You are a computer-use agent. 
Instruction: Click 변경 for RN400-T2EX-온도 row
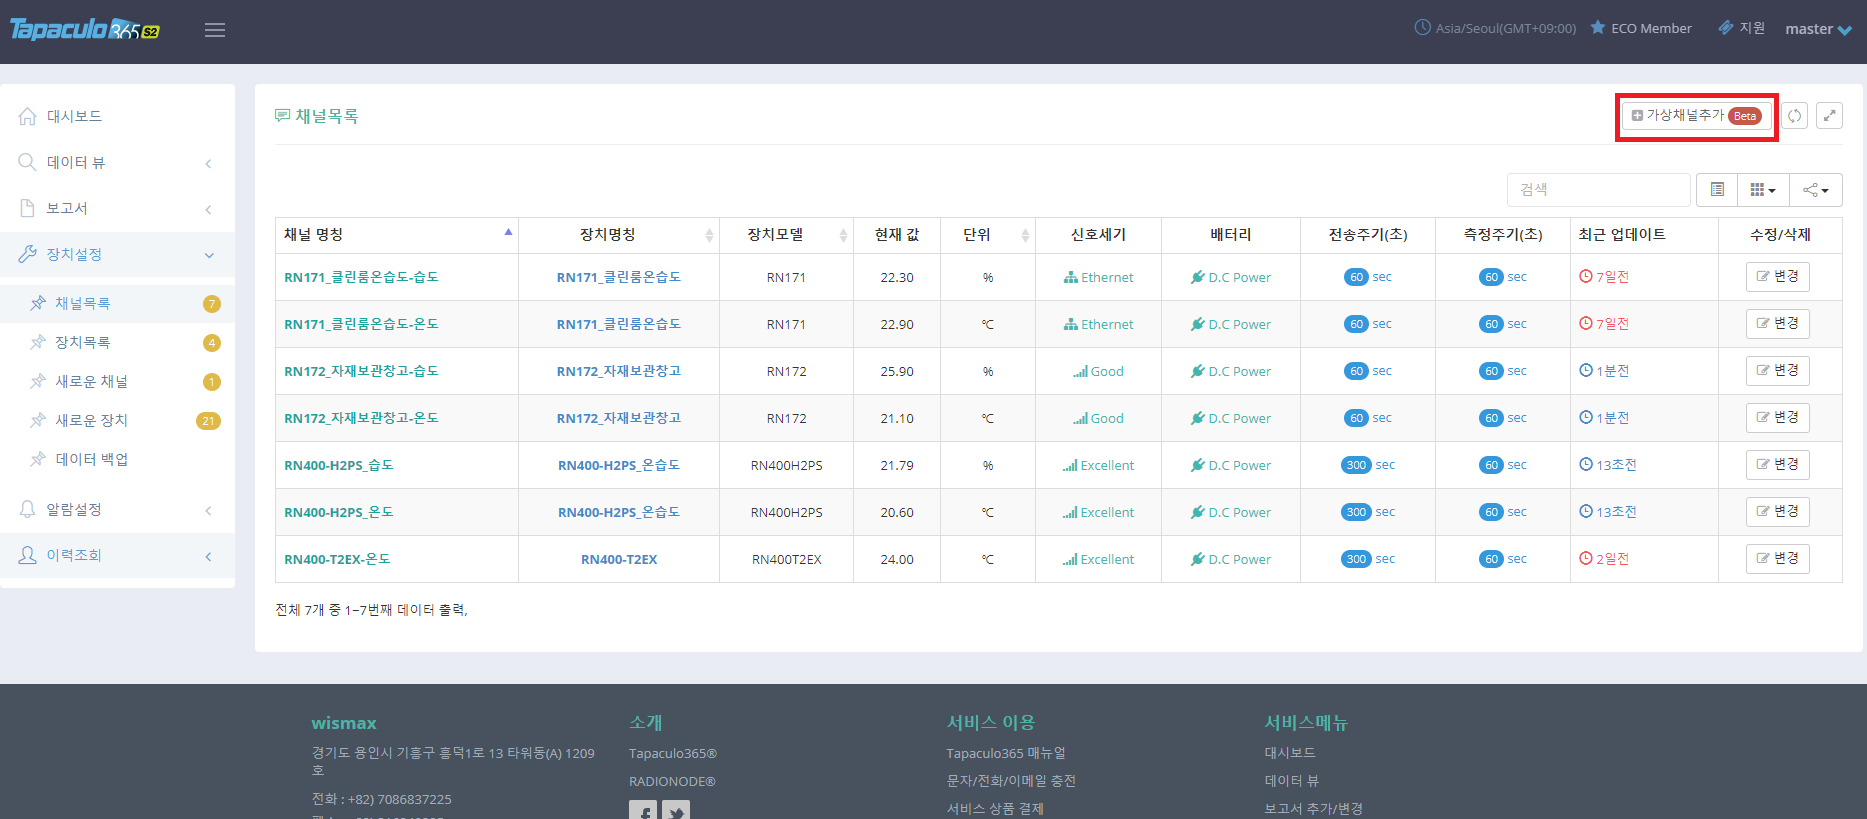coord(1777,559)
